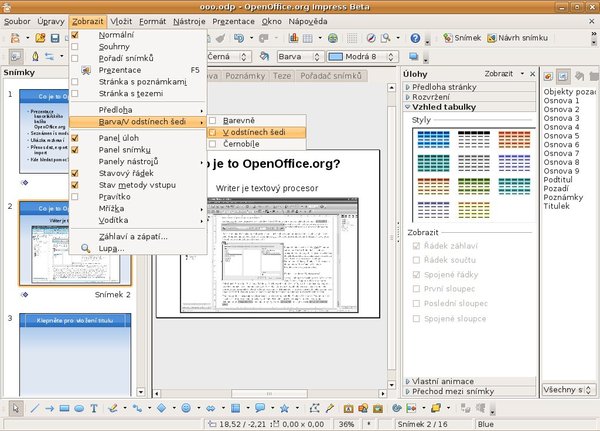Viewport: 600px width, 431px height.
Task: Open Záhlaví a zápatí dialog entry
Action: (138, 237)
